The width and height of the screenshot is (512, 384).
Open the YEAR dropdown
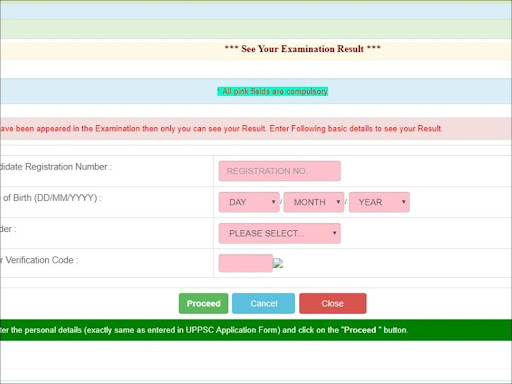pos(379,202)
